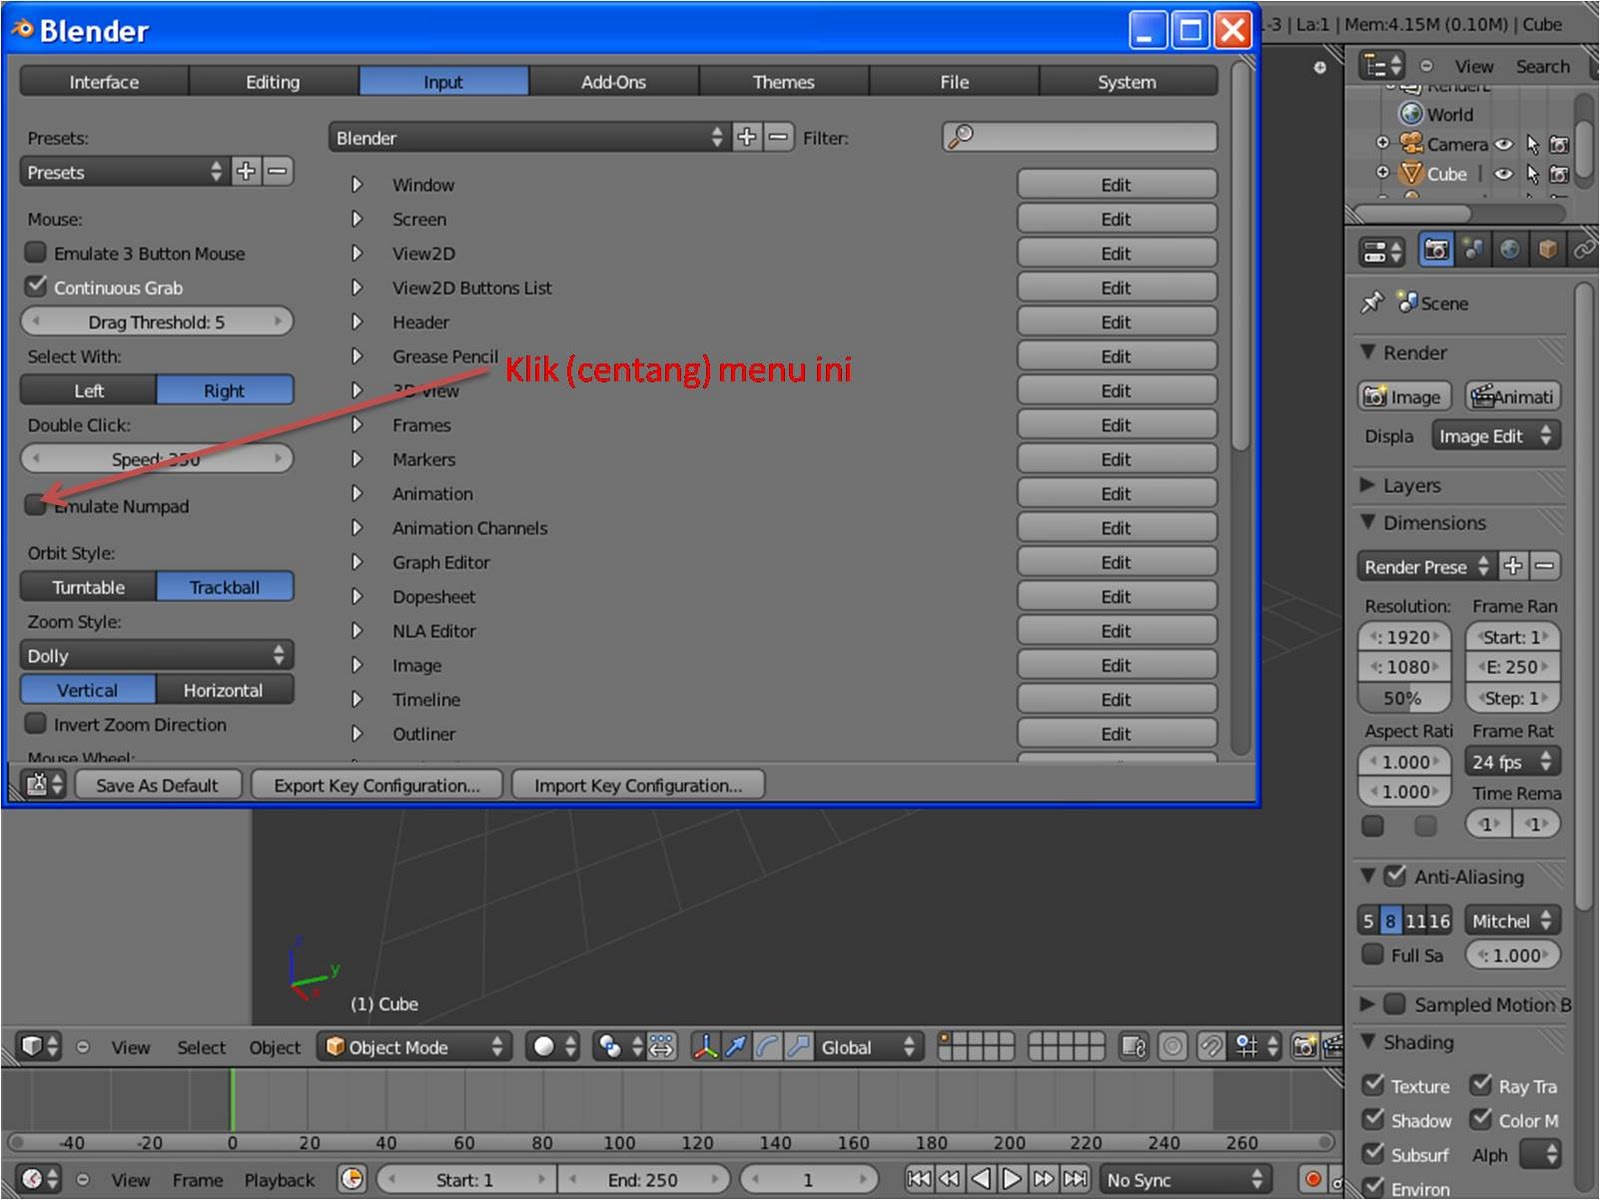Viewport: 1600px width, 1200px height.
Task: Toggle the 3D manipulator axis icon
Action: [x=705, y=1047]
